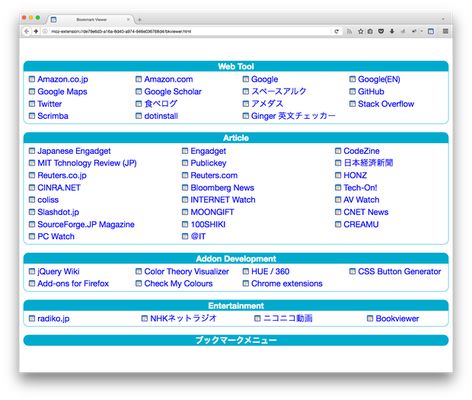Open the SourceForge.JP Magazine link
Viewport: 472px width, 400px height.
point(86,224)
